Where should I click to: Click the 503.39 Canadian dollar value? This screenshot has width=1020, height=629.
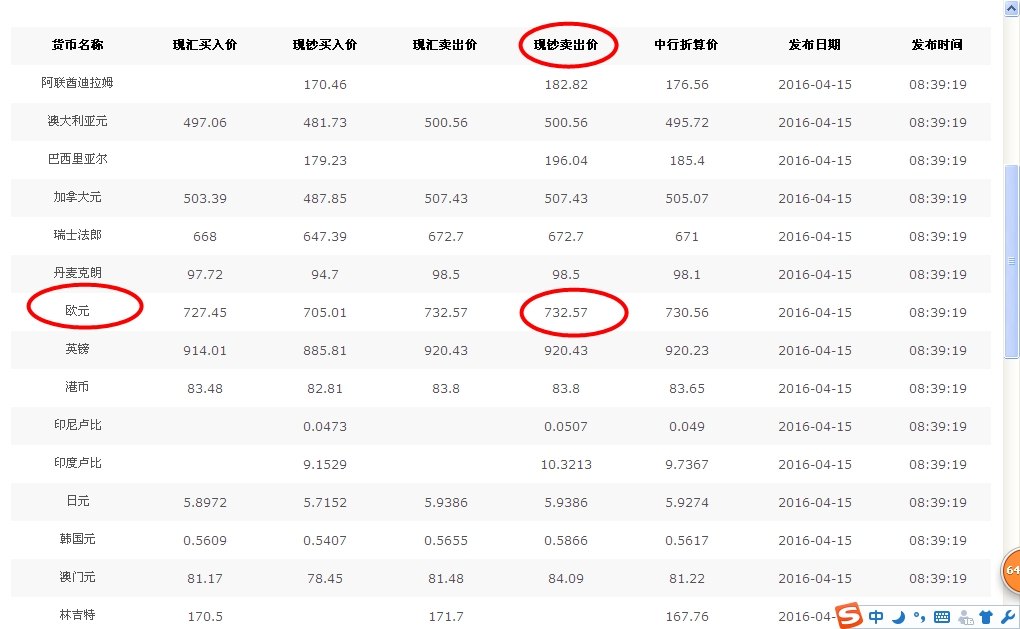[205, 198]
